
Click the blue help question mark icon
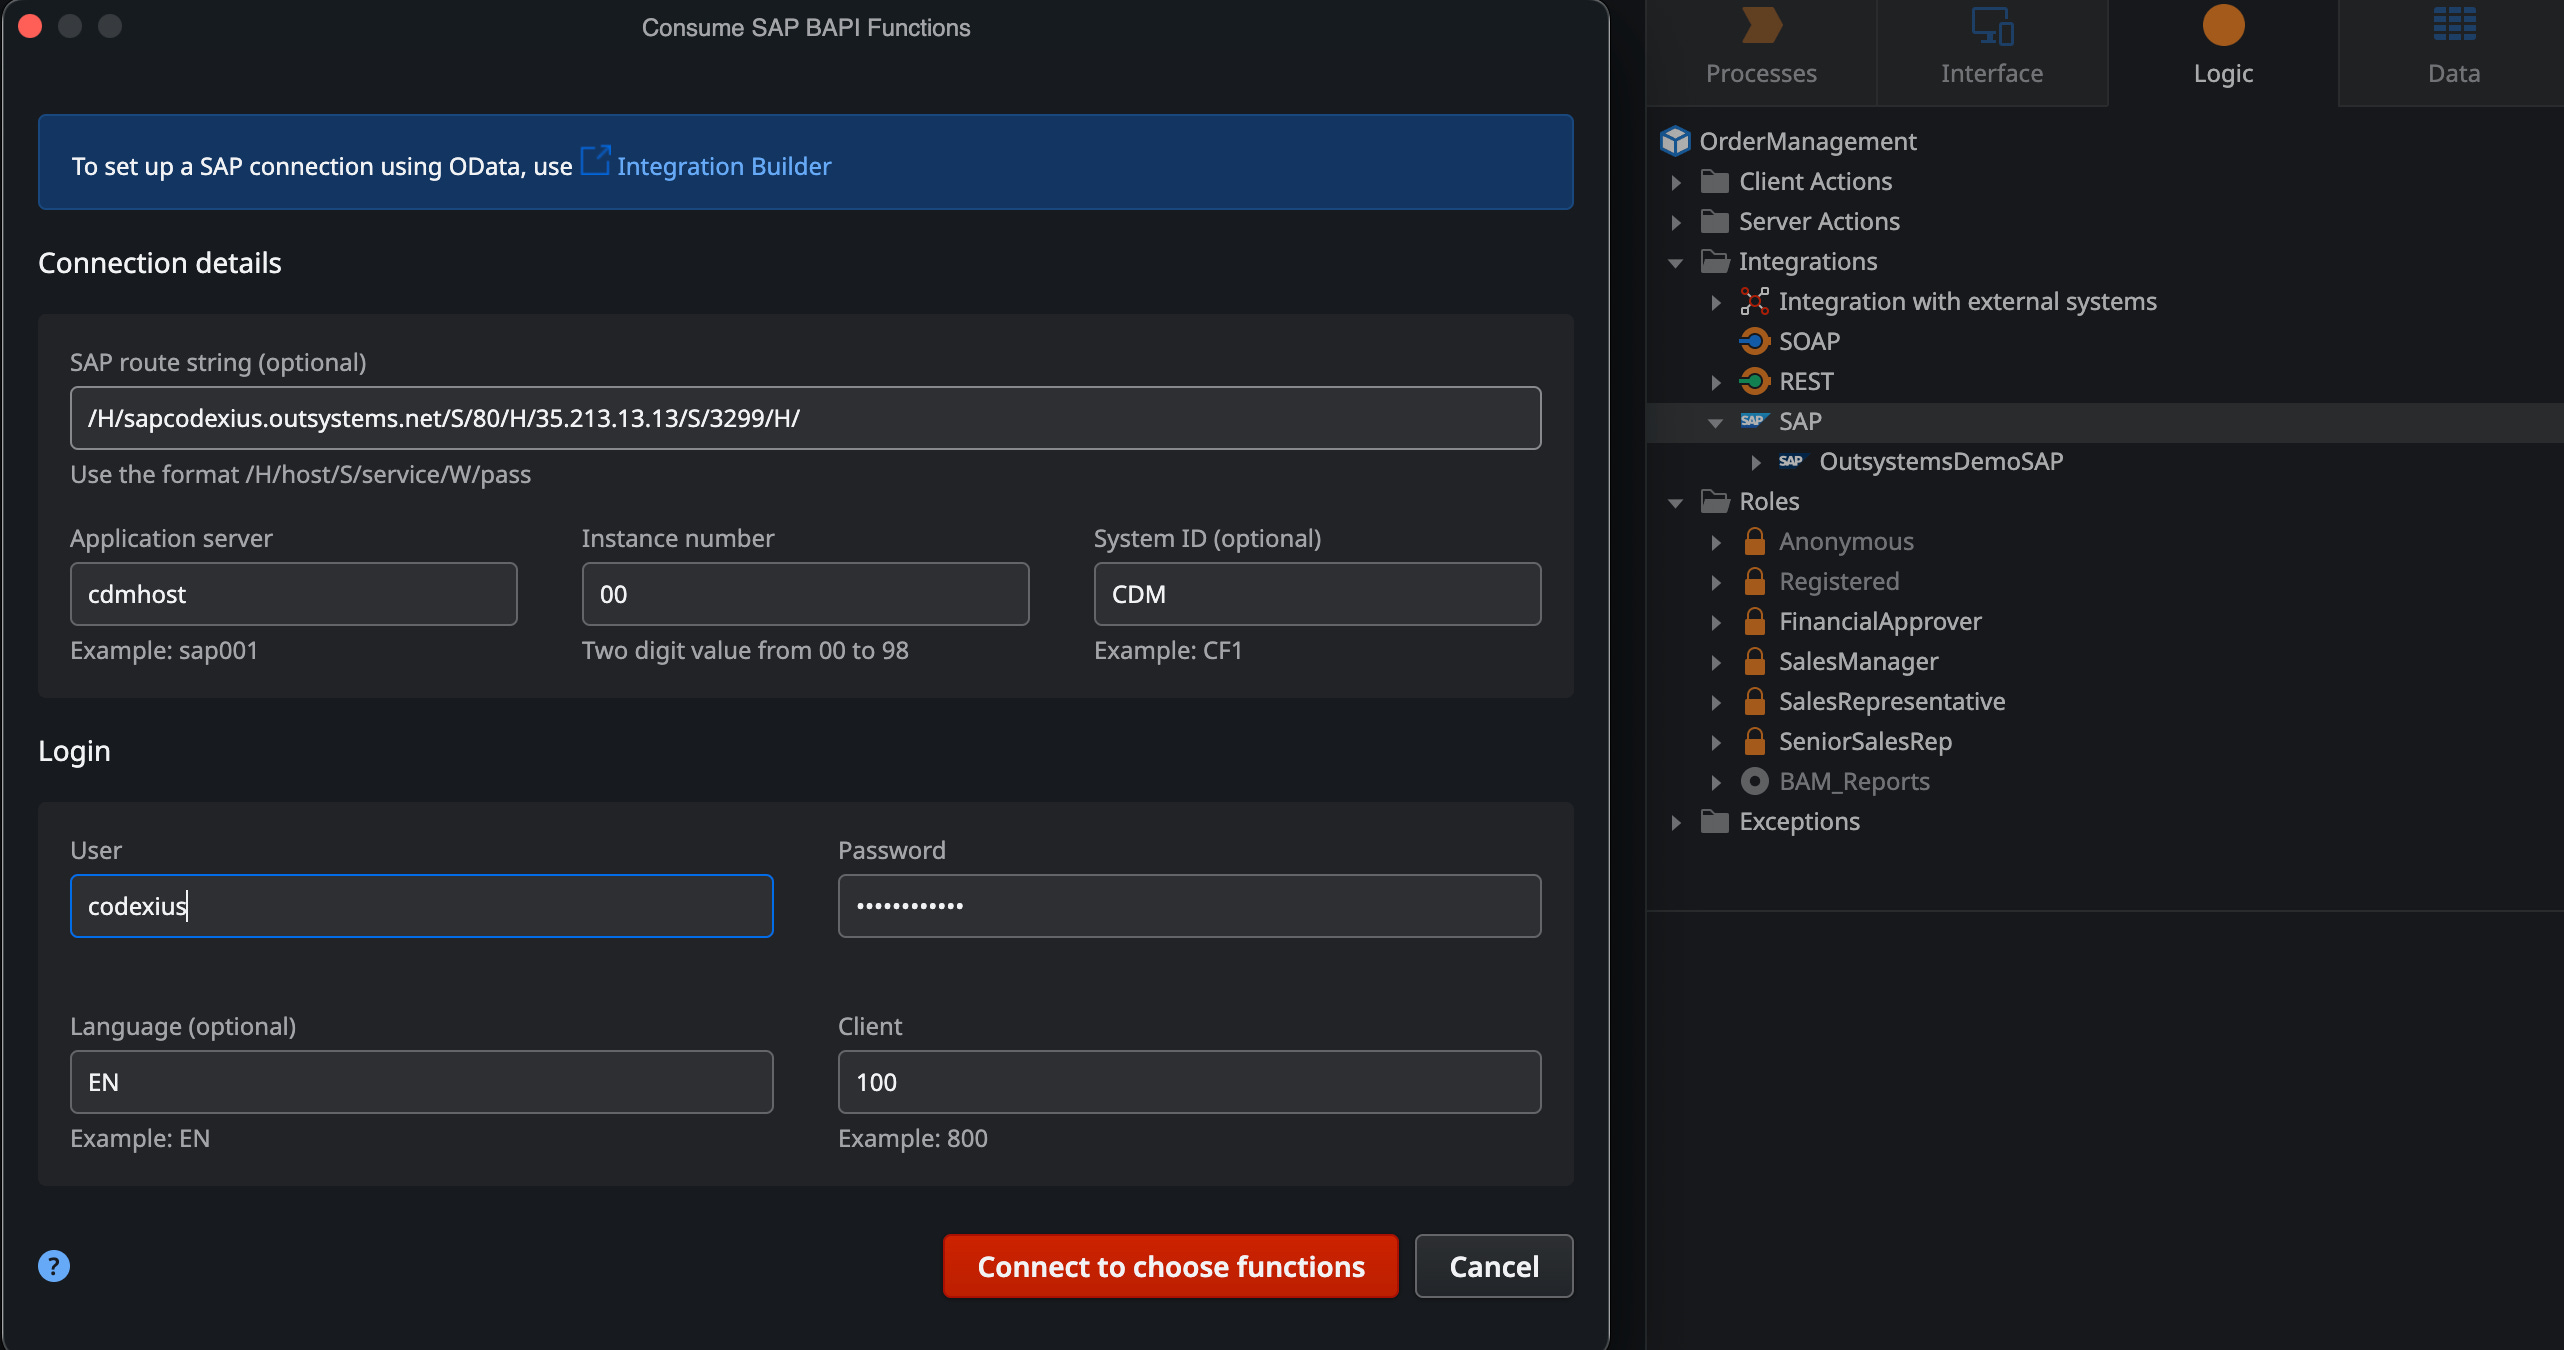54,1266
